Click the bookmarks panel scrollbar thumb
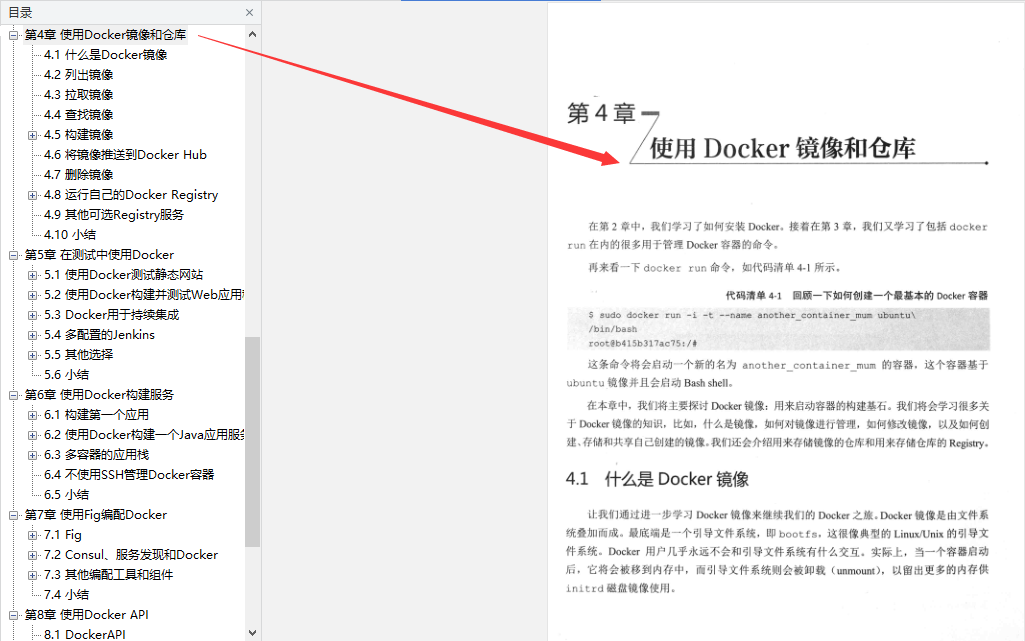The height and width of the screenshot is (641, 1025). coord(252,442)
